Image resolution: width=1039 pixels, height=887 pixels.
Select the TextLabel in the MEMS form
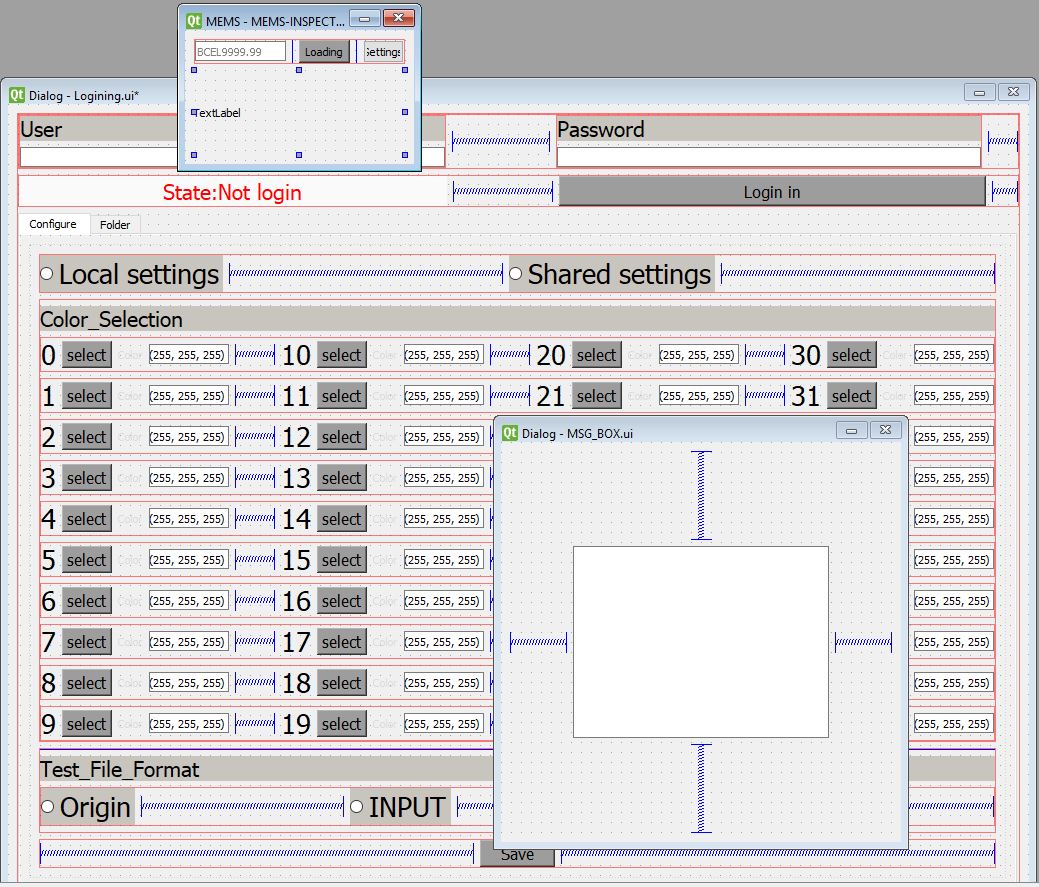click(x=216, y=112)
